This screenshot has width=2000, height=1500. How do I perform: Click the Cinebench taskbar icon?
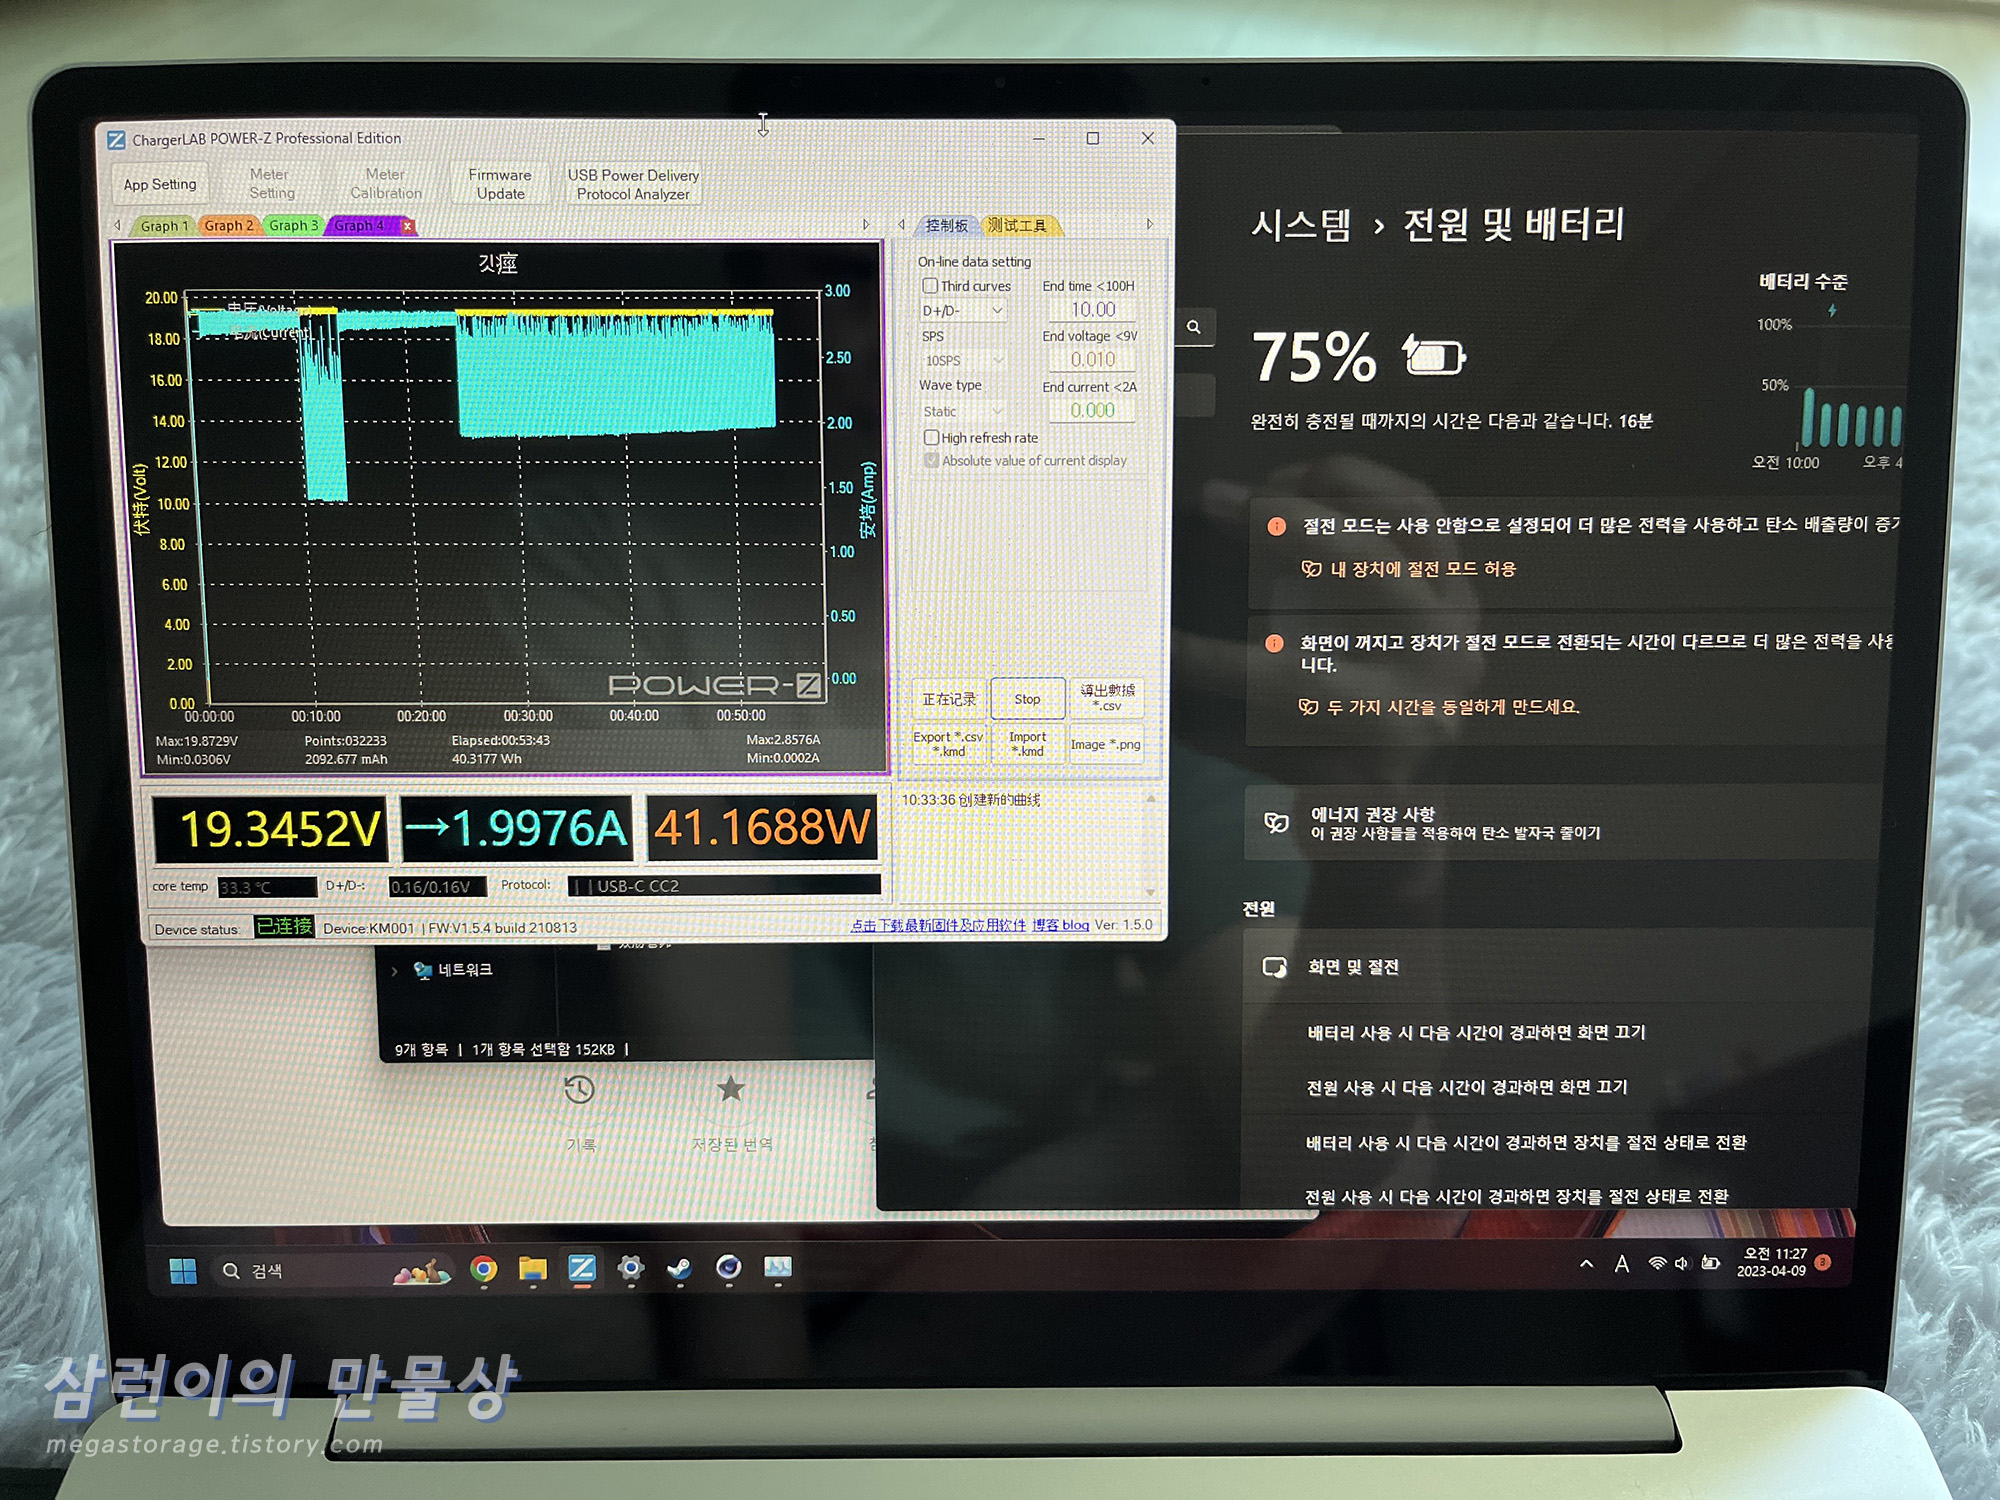(729, 1268)
